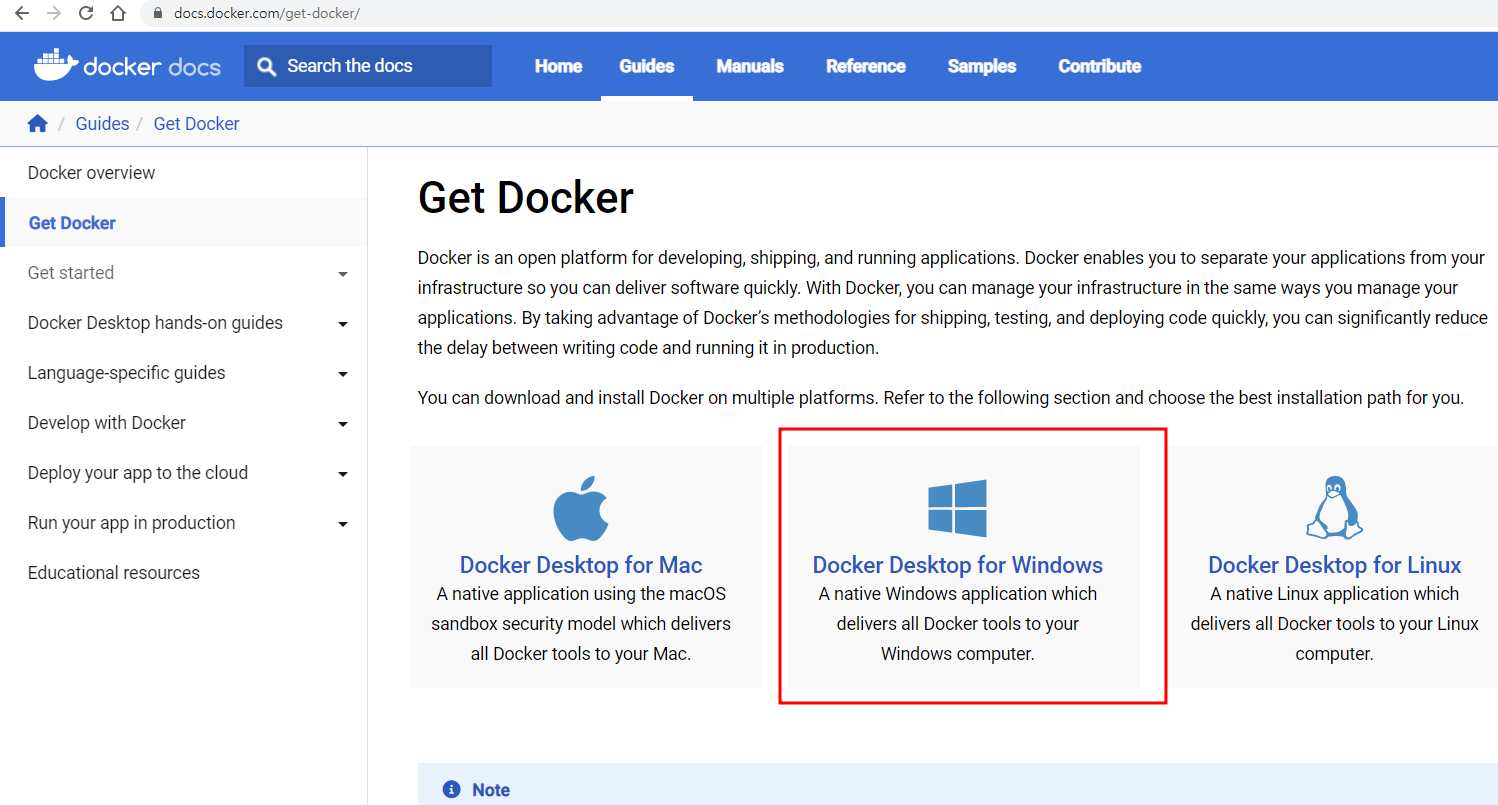This screenshot has height=805, width=1498.
Task: Open the Samples tab
Action: click(982, 66)
